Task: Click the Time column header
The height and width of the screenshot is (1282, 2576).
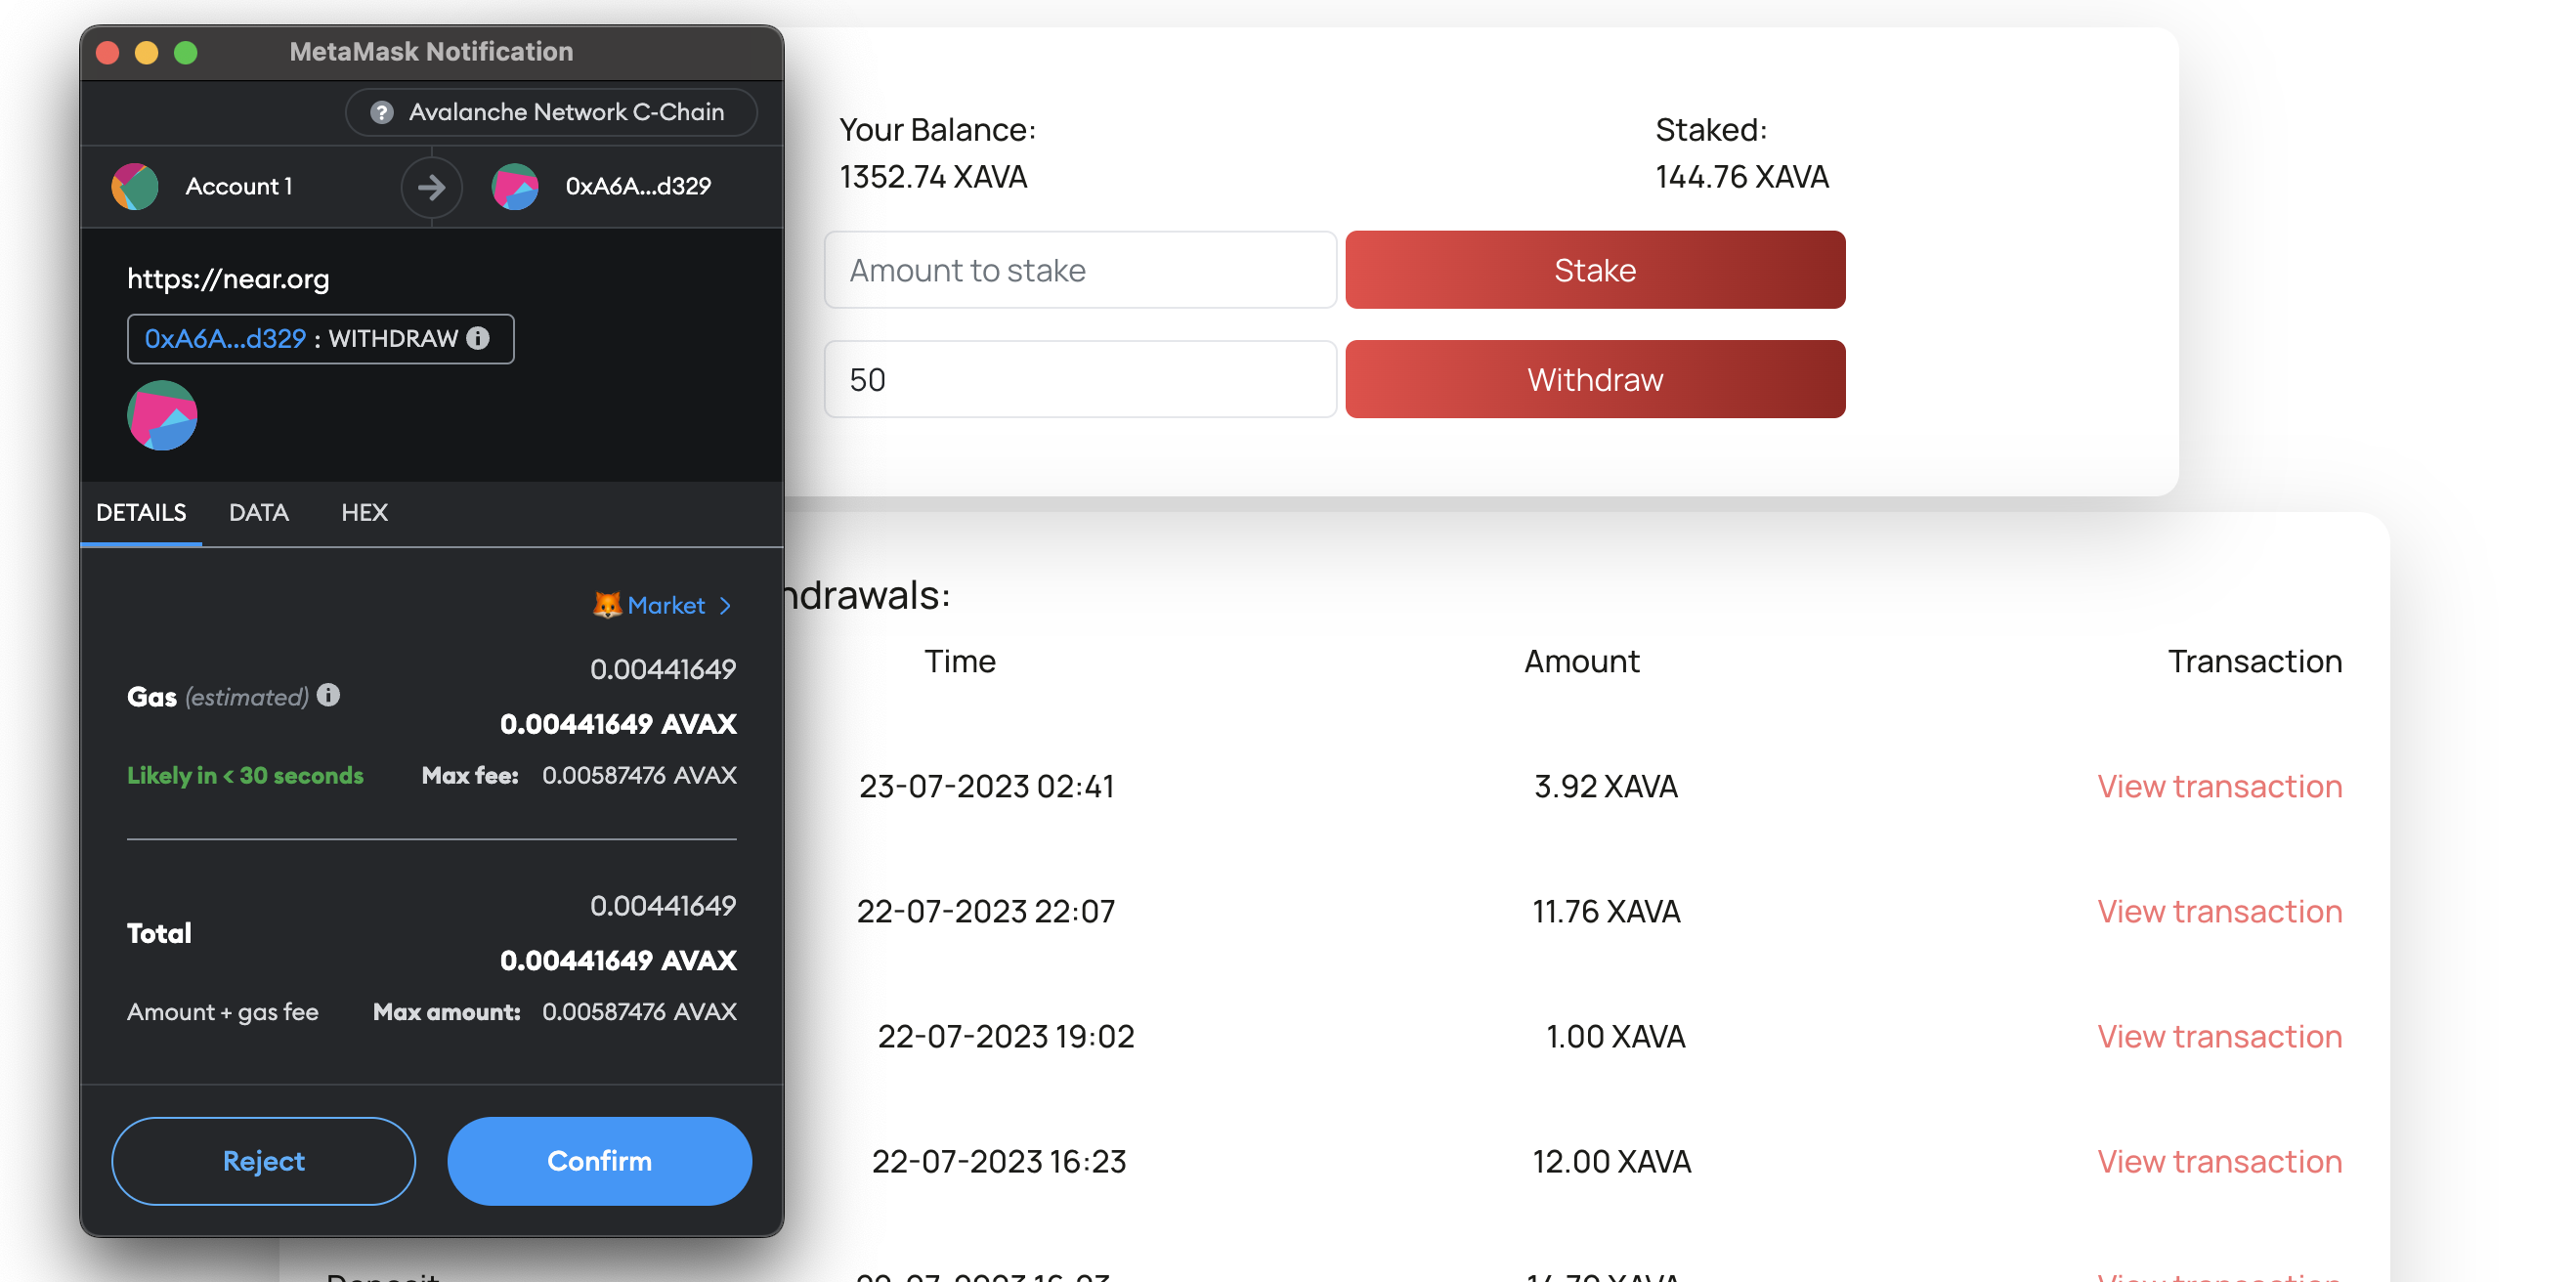Action: pyautogui.click(x=959, y=662)
